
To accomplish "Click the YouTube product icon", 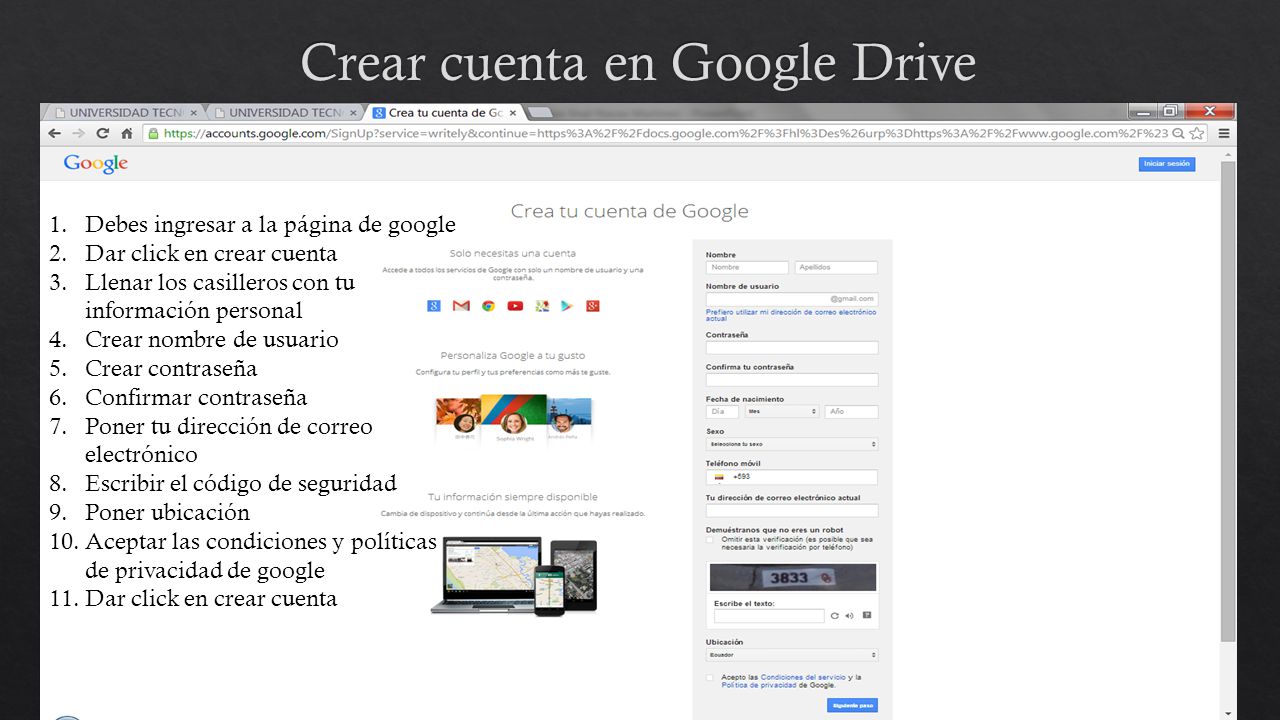I will pyautogui.click(x=515, y=306).
